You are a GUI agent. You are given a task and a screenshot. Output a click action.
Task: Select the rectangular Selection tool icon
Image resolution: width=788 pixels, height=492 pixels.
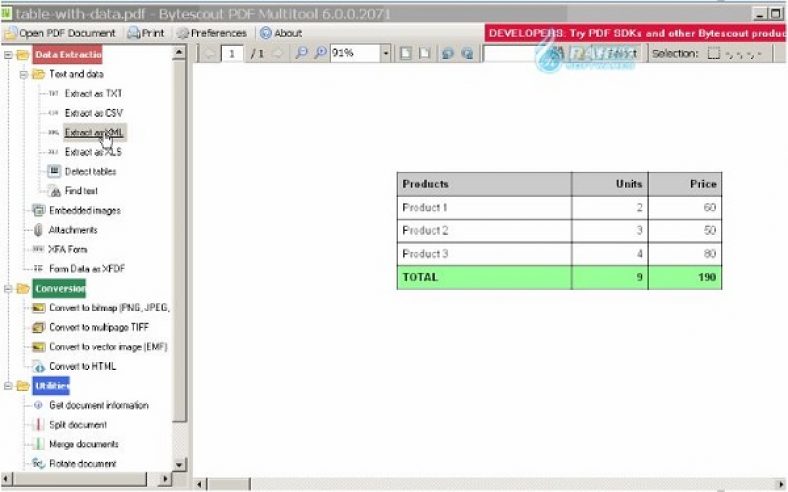714,53
